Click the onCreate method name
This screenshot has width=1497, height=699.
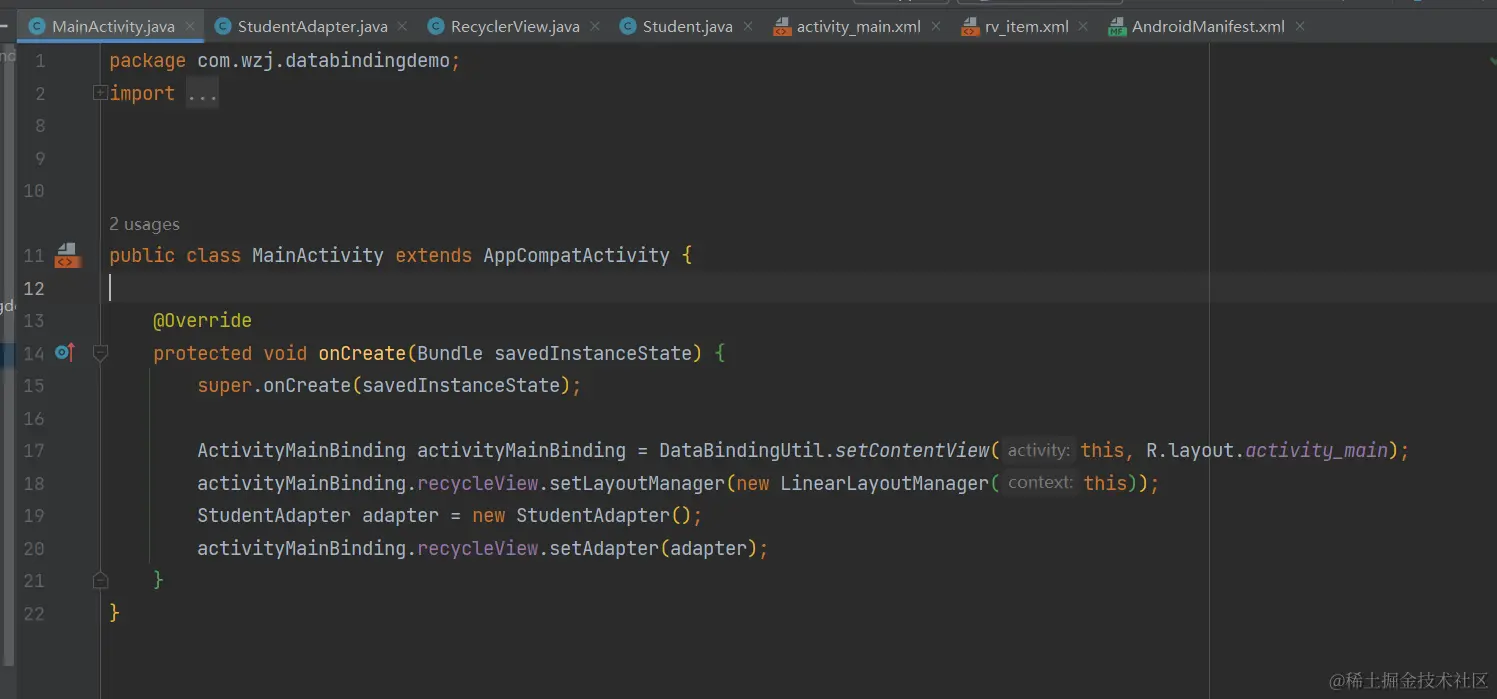pyautogui.click(x=362, y=353)
